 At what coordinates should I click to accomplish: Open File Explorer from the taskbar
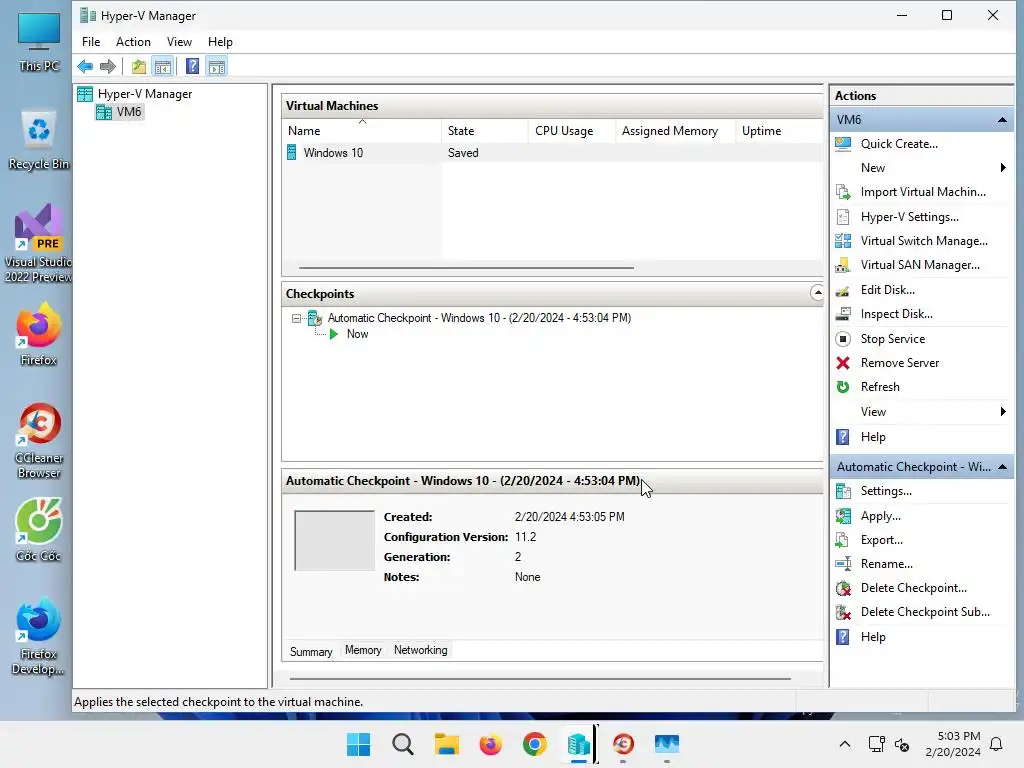447,744
